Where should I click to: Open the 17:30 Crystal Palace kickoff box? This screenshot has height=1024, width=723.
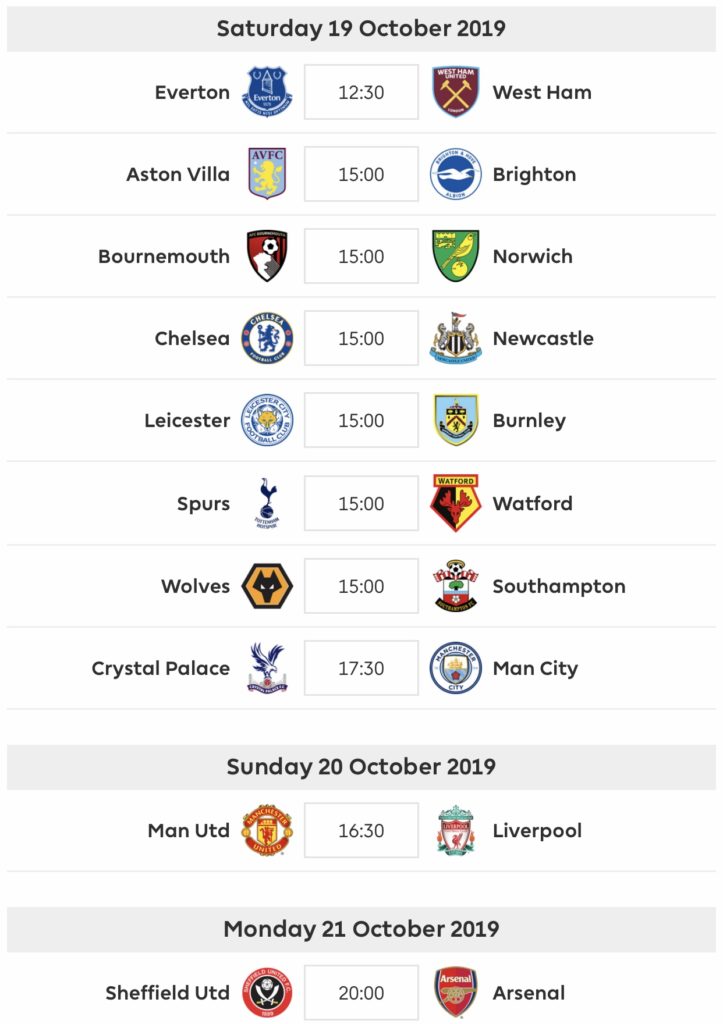[361, 667]
